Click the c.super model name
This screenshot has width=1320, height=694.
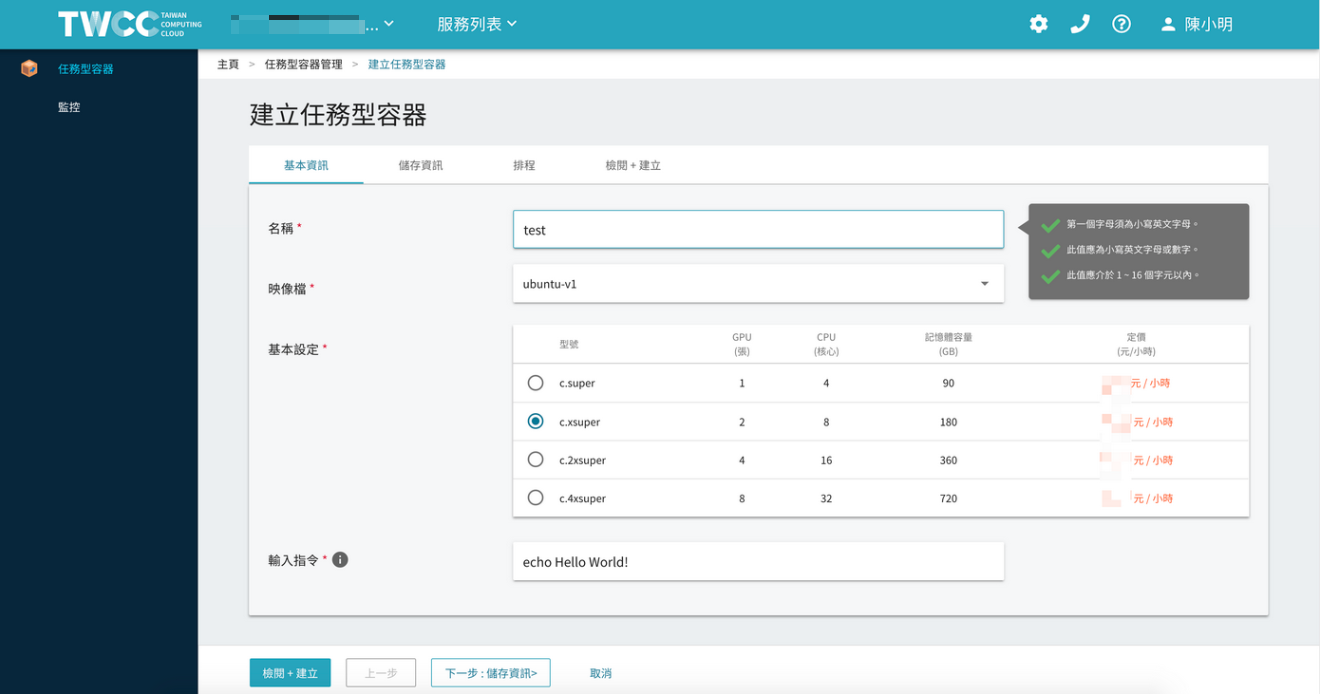coord(577,383)
